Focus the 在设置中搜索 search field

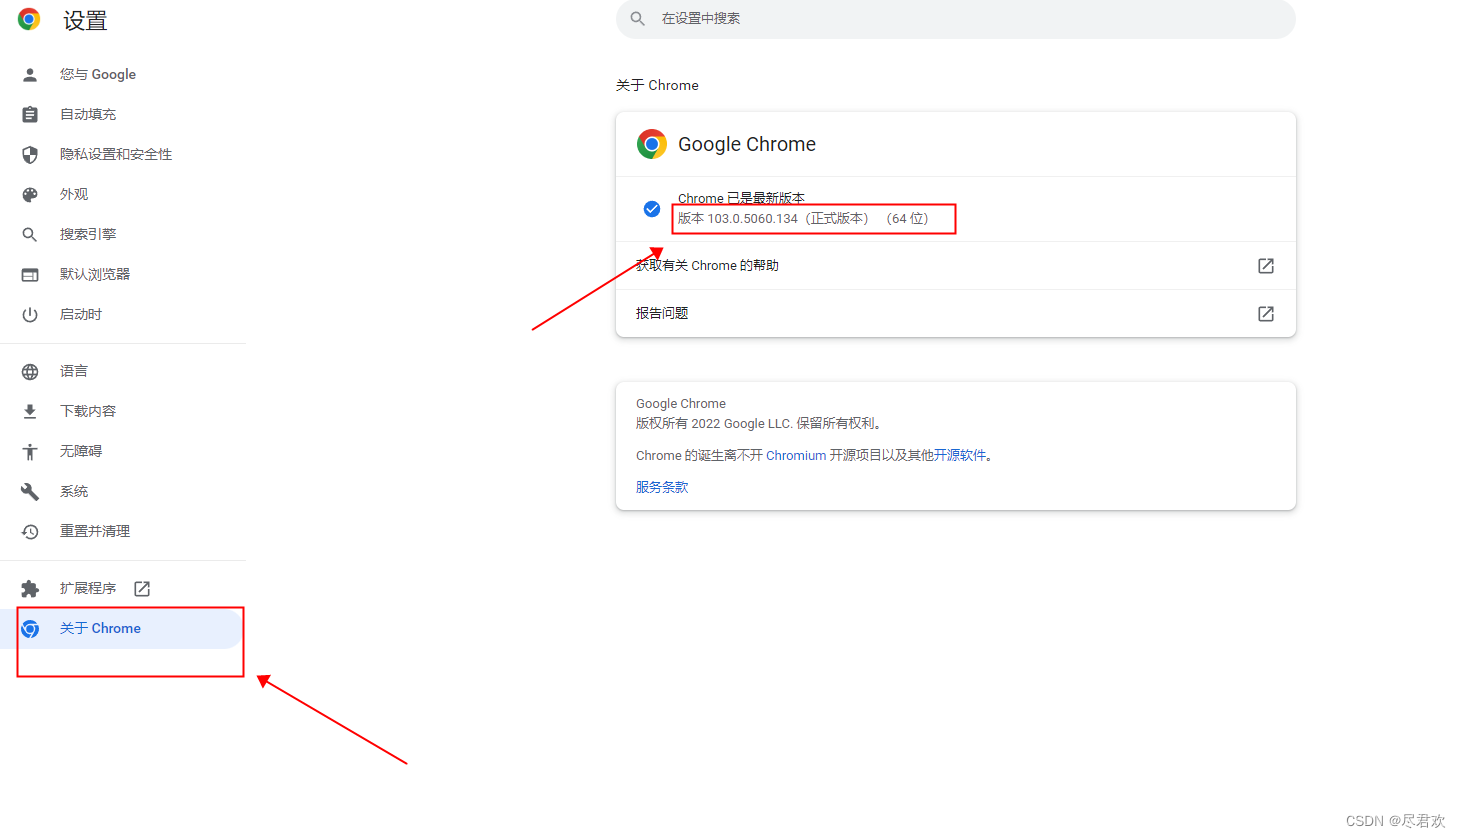956,19
